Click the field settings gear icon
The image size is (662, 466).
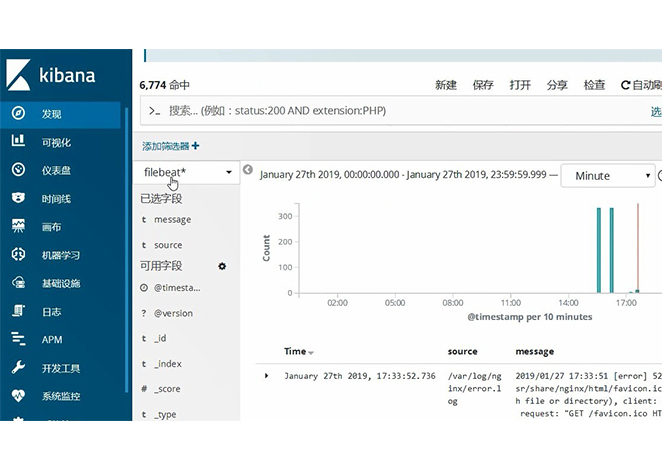pyautogui.click(x=222, y=266)
